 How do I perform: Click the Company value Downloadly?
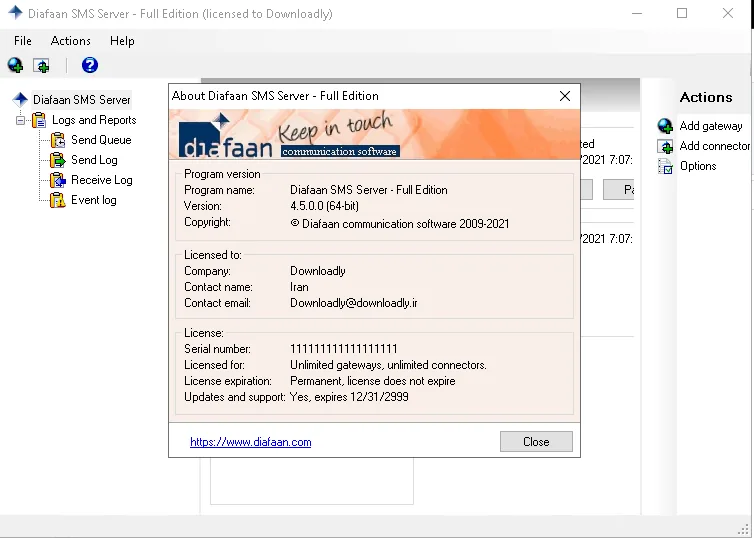317,271
